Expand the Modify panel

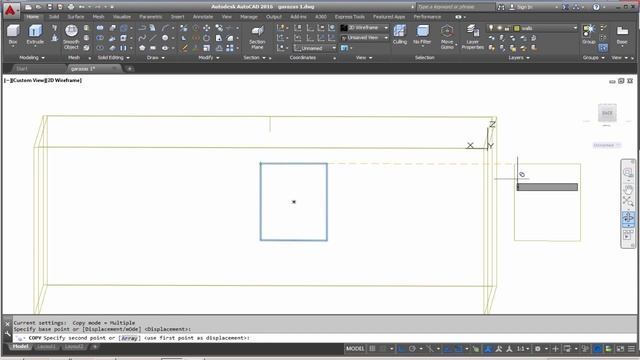209,58
